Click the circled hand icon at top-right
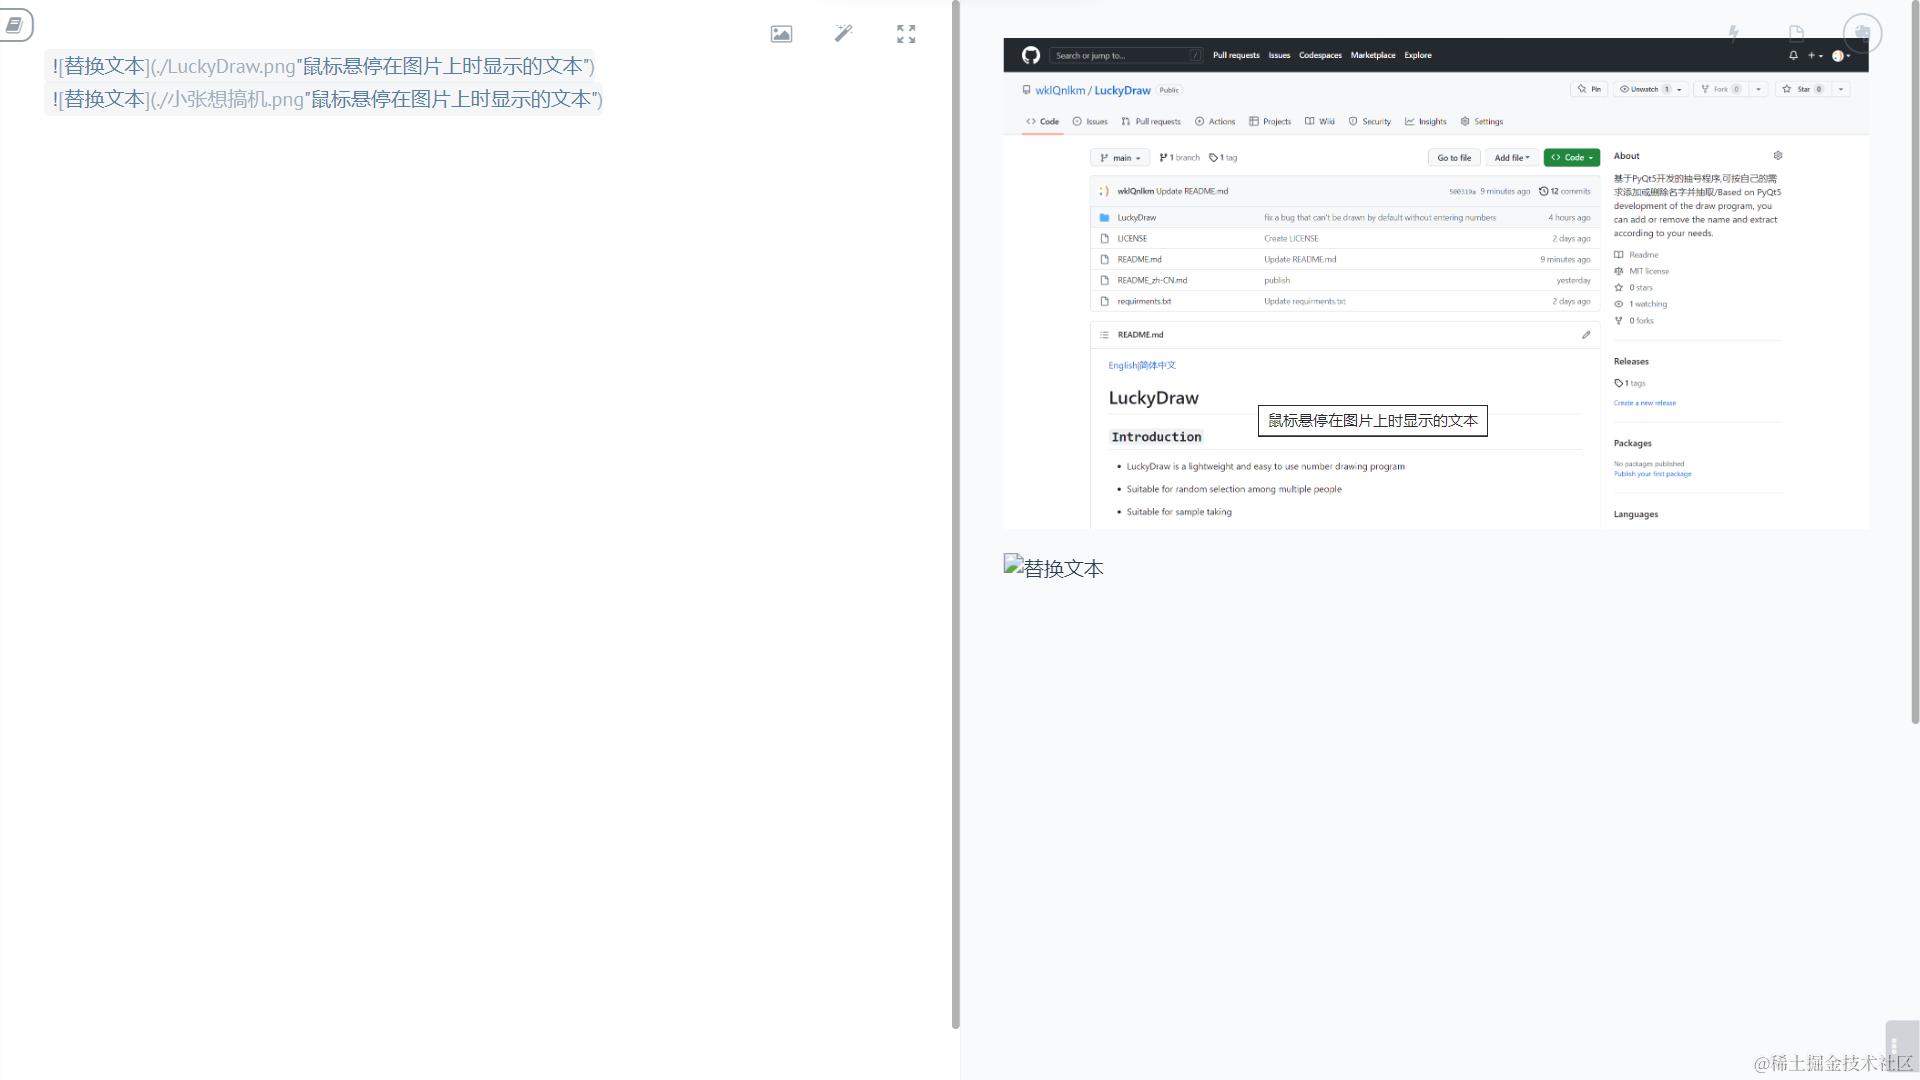 point(1862,33)
